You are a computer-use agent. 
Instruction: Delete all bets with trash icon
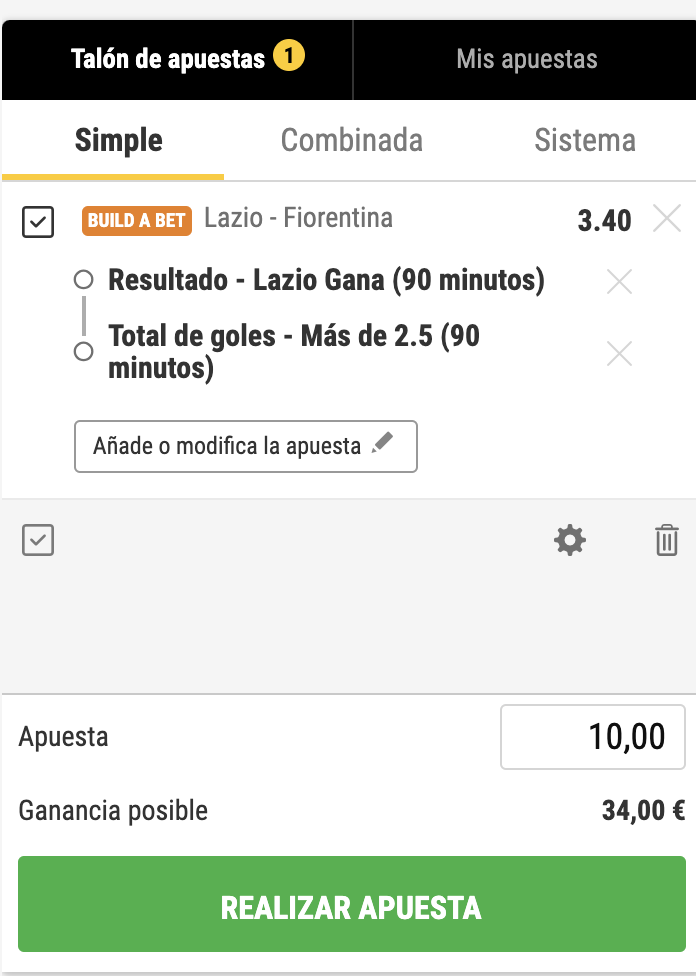[x=666, y=541]
